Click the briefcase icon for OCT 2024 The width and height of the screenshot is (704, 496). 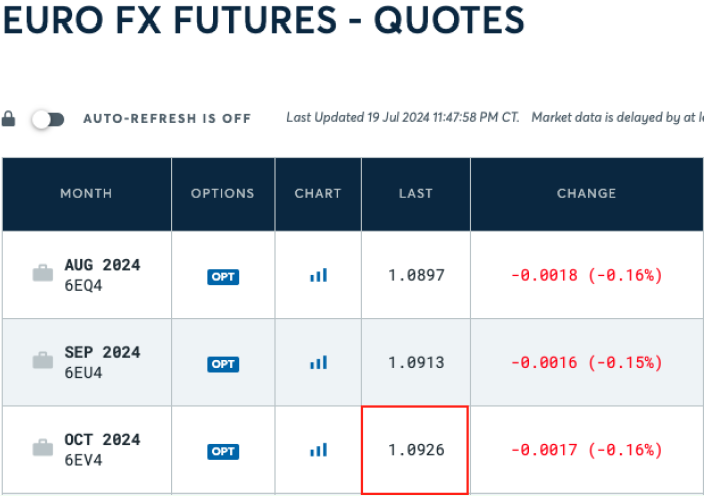pyautogui.click(x=43, y=448)
